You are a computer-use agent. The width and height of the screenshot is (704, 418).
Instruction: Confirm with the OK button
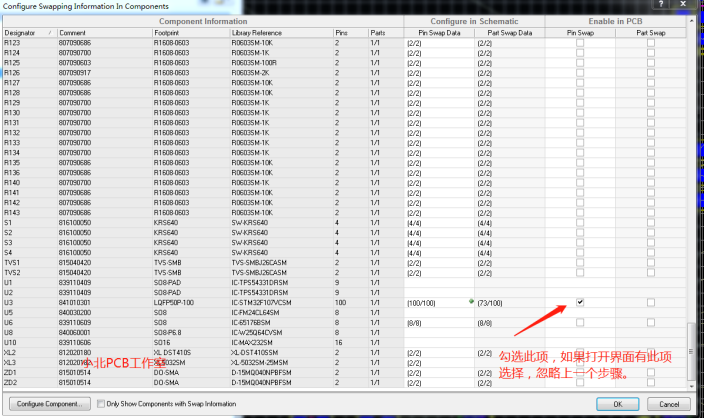coord(618,404)
